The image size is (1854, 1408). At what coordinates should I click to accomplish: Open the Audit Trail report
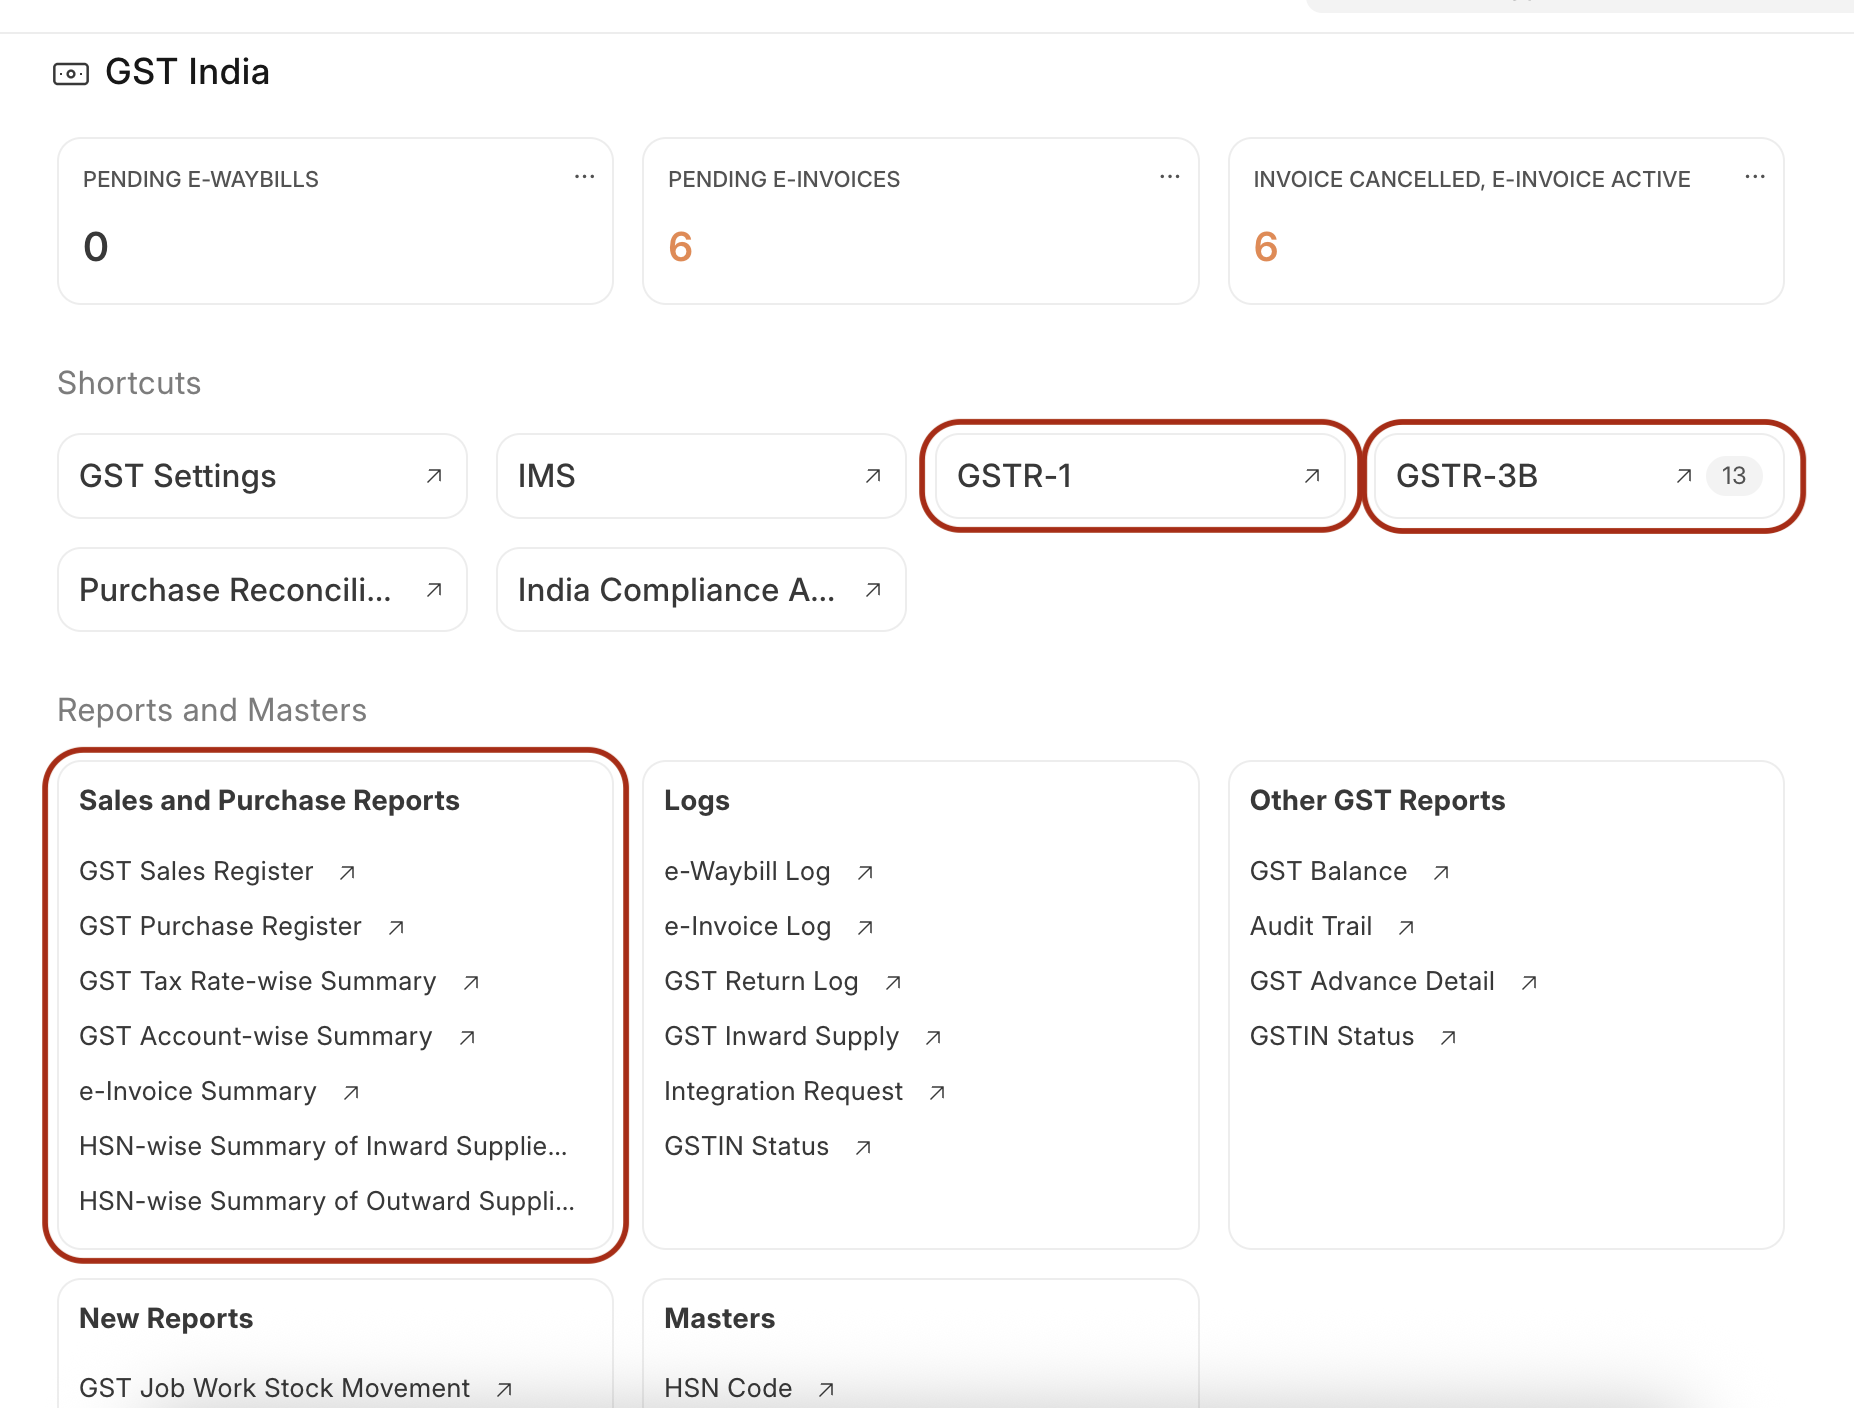(1311, 926)
